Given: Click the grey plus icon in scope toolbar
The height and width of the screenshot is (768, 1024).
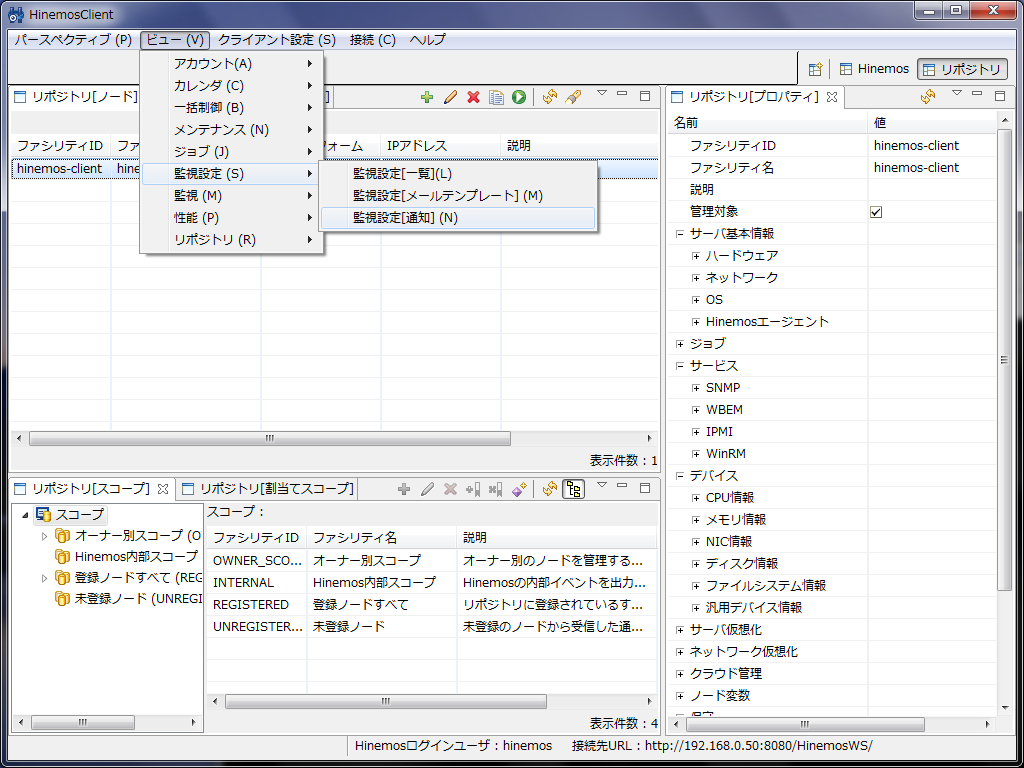Looking at the screenshot, I should click(404, 488).
